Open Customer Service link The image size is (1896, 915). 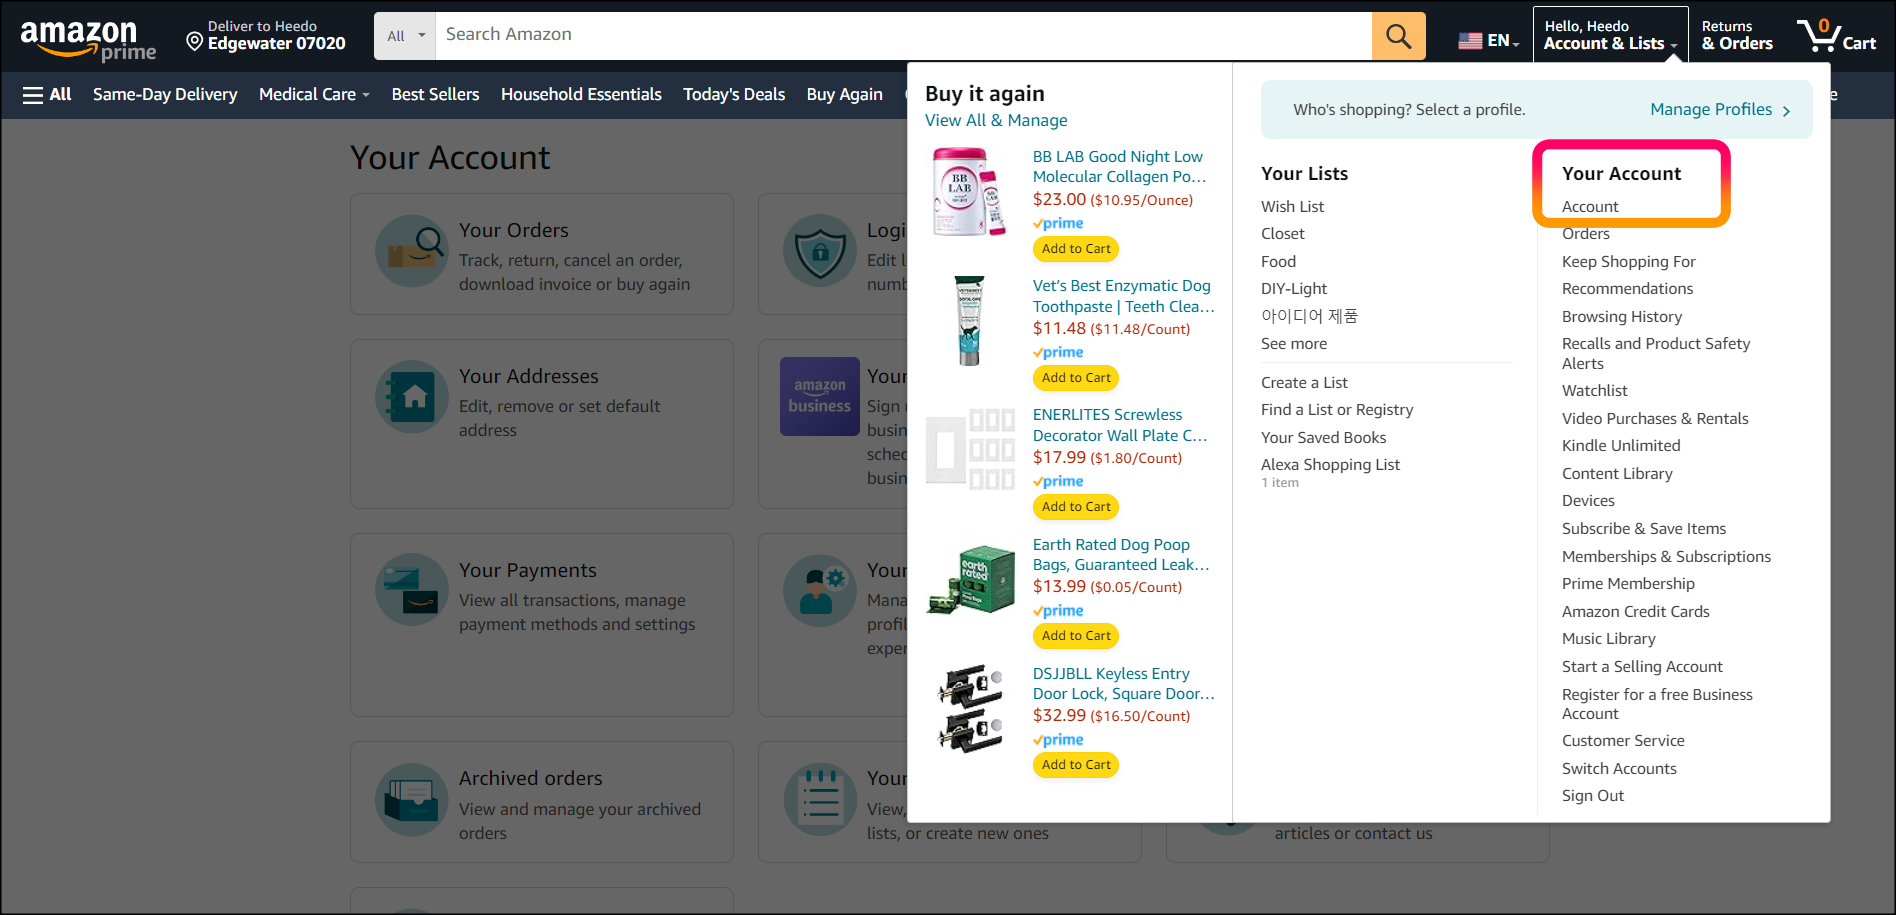tap(1623, 740)
